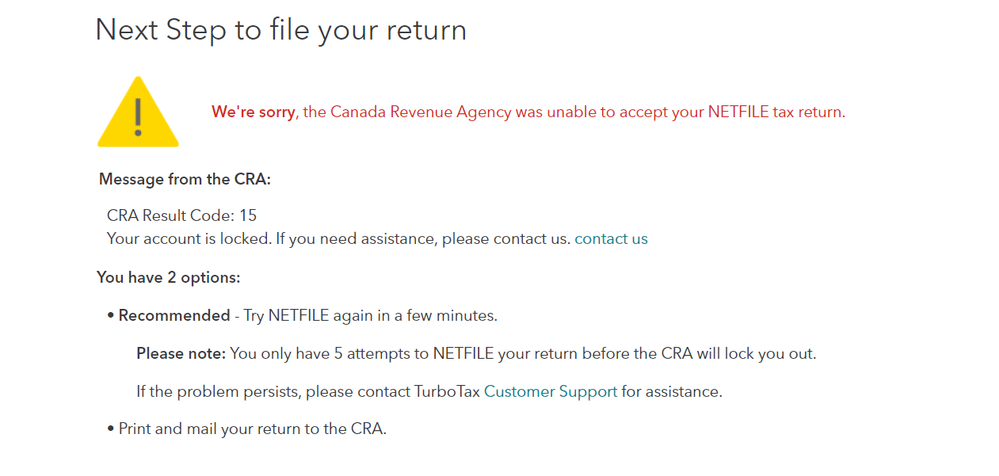Click the bold 'Please note:' label
The width and height of the screenshot is (999, 476).
pyautogui.click(x=181, y=354)
